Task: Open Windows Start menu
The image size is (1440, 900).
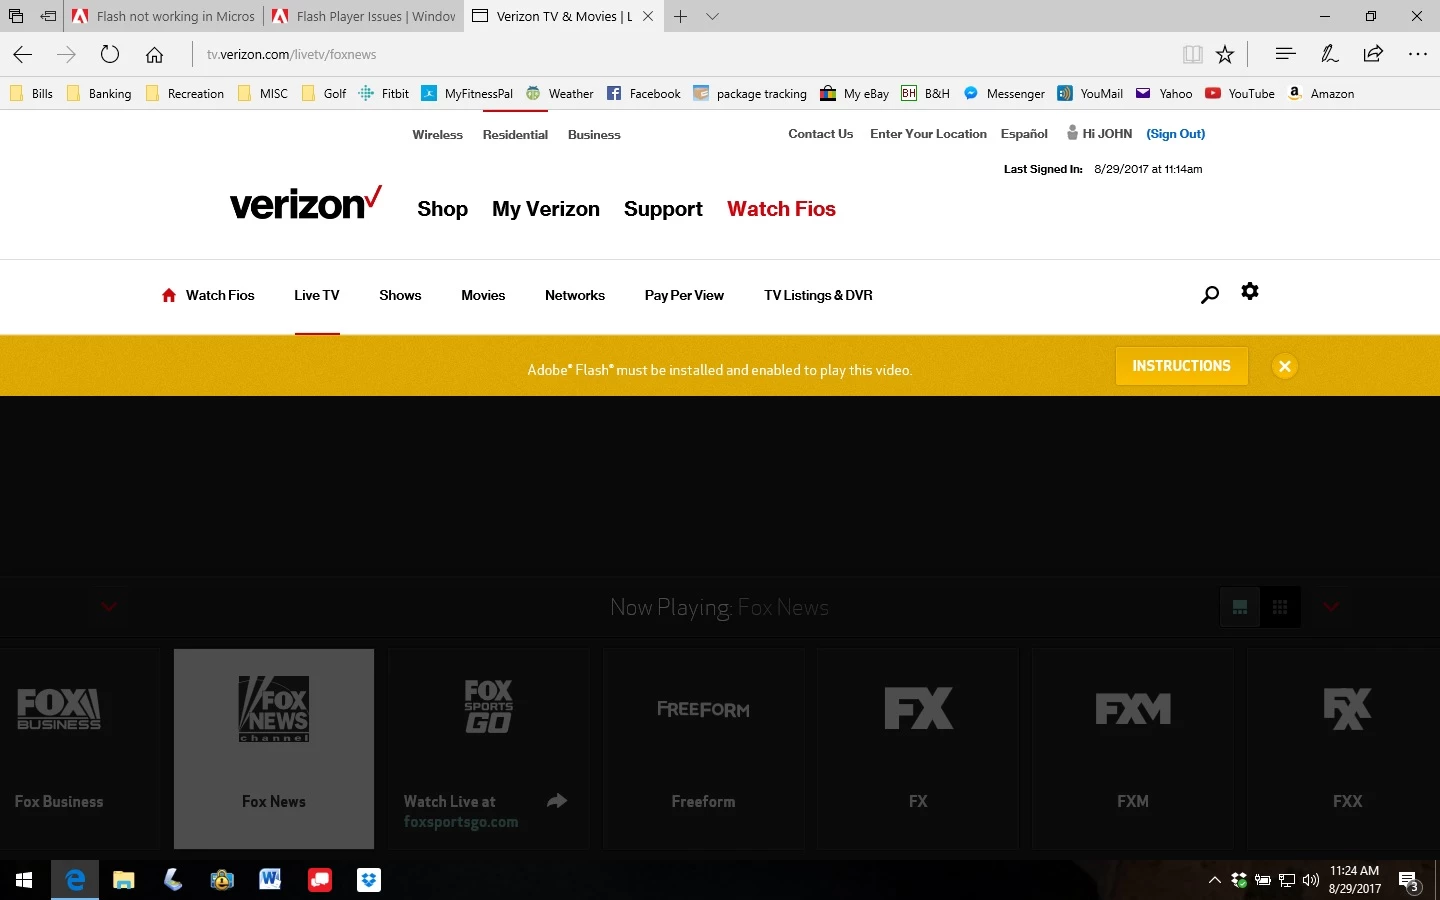Action: point(24,880)
